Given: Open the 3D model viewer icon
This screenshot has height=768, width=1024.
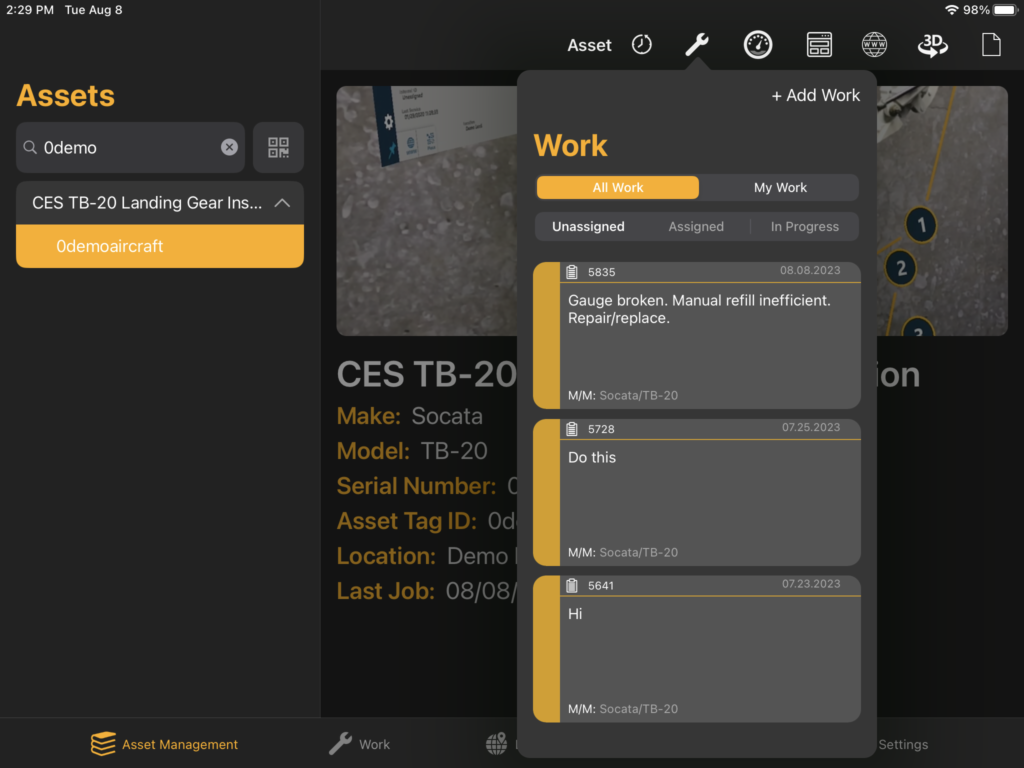Looking at the screenshot, I should tap(932, 44).
